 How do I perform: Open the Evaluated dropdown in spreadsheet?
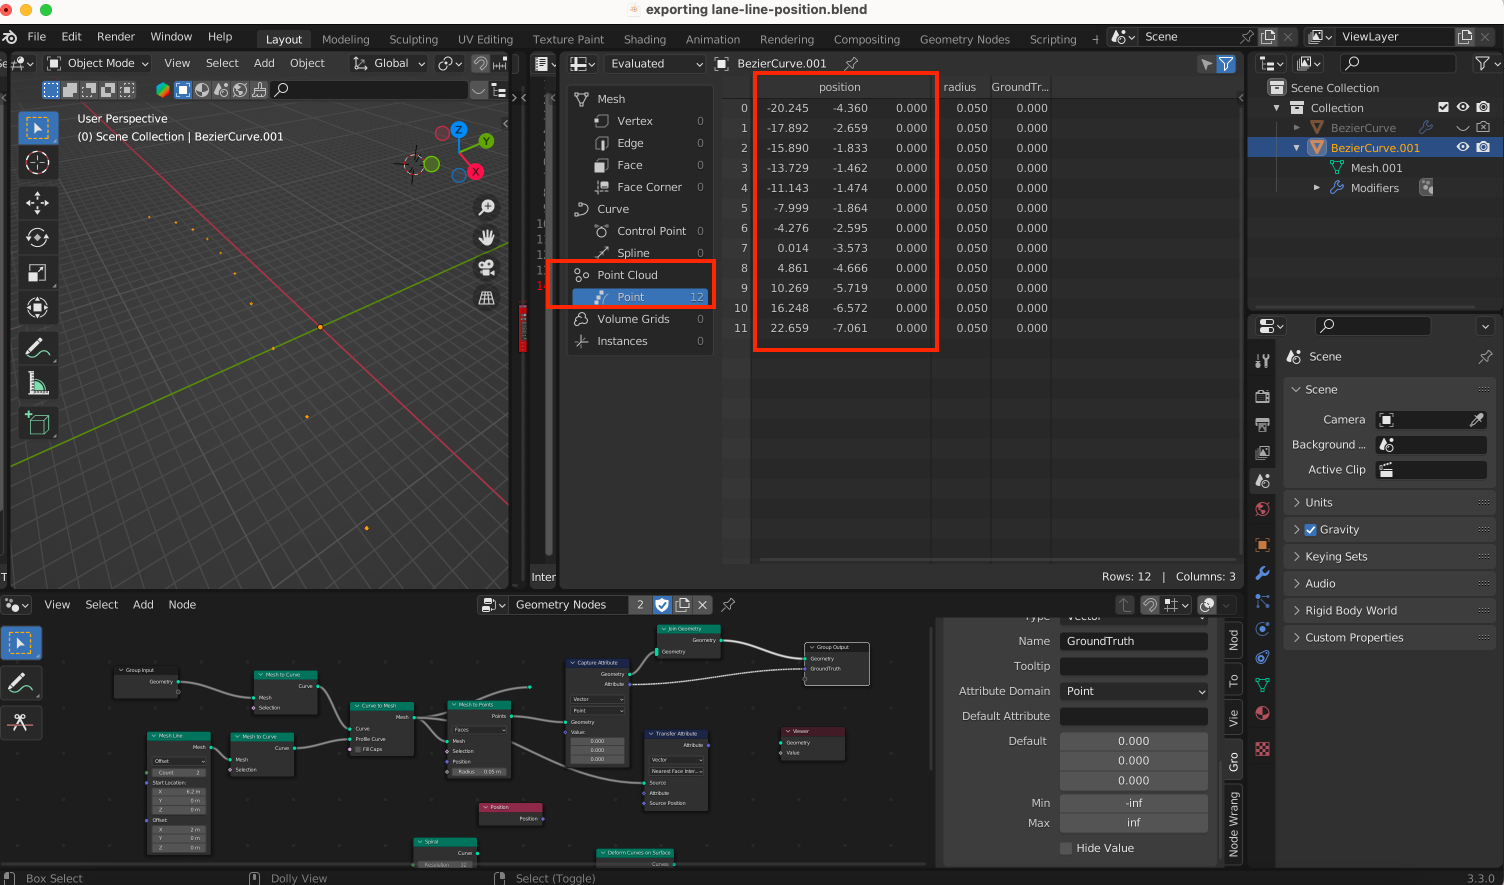pyautogui.click(x=654, y=63)
